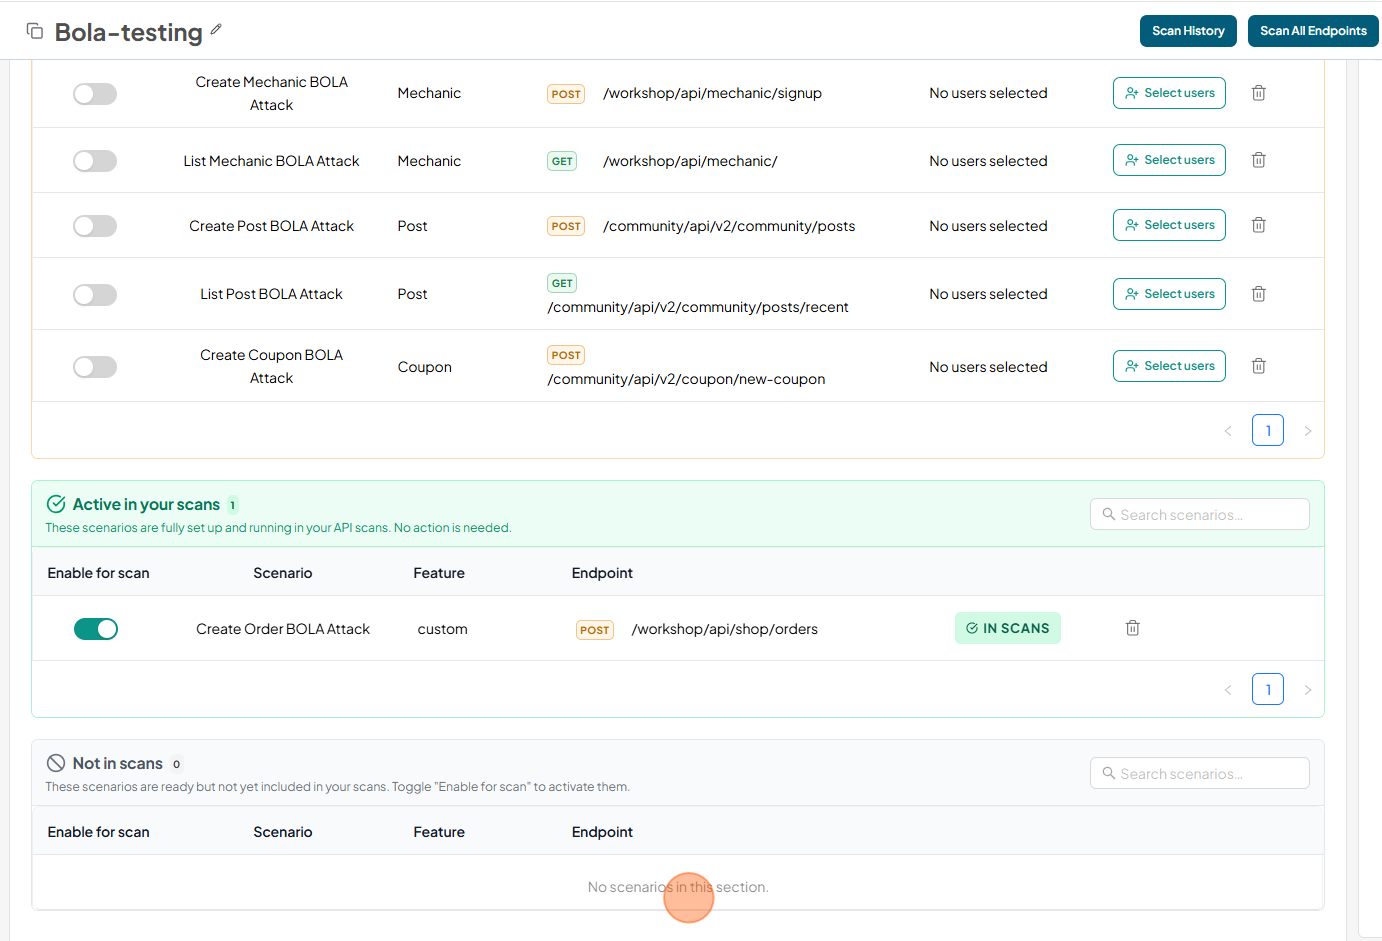Click the copy icon beside Bola-testing title

(x=35, y=31)
